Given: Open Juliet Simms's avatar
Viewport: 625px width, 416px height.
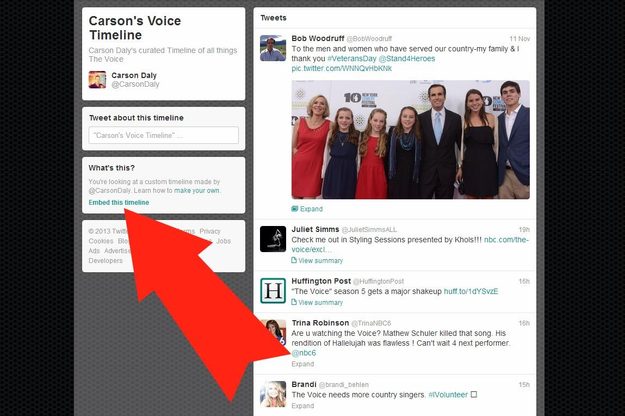Looking at the screenshot, I should (x=273, y=239).
